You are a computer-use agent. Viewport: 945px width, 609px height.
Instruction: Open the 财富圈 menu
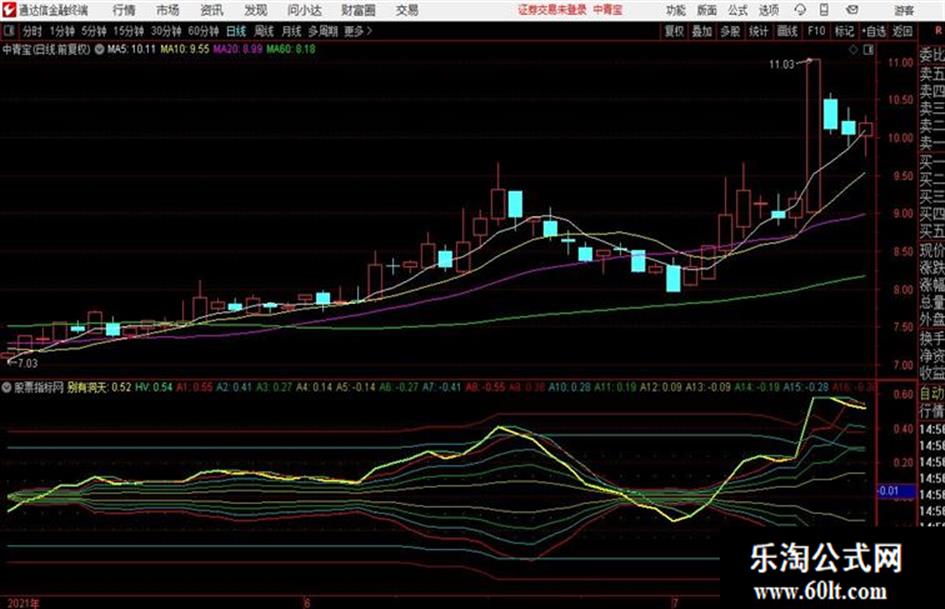(x=358, y=10)
